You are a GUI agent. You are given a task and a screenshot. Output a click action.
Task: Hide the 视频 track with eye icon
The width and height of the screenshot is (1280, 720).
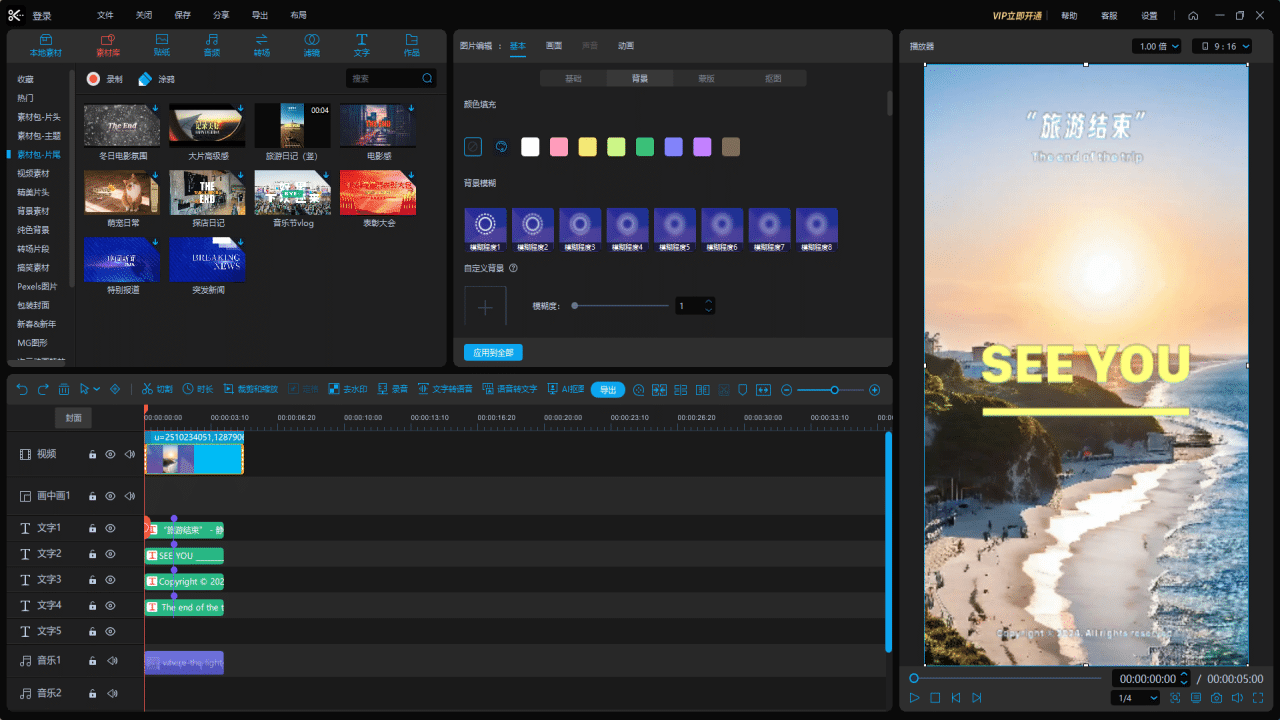(x=110, y=454)
